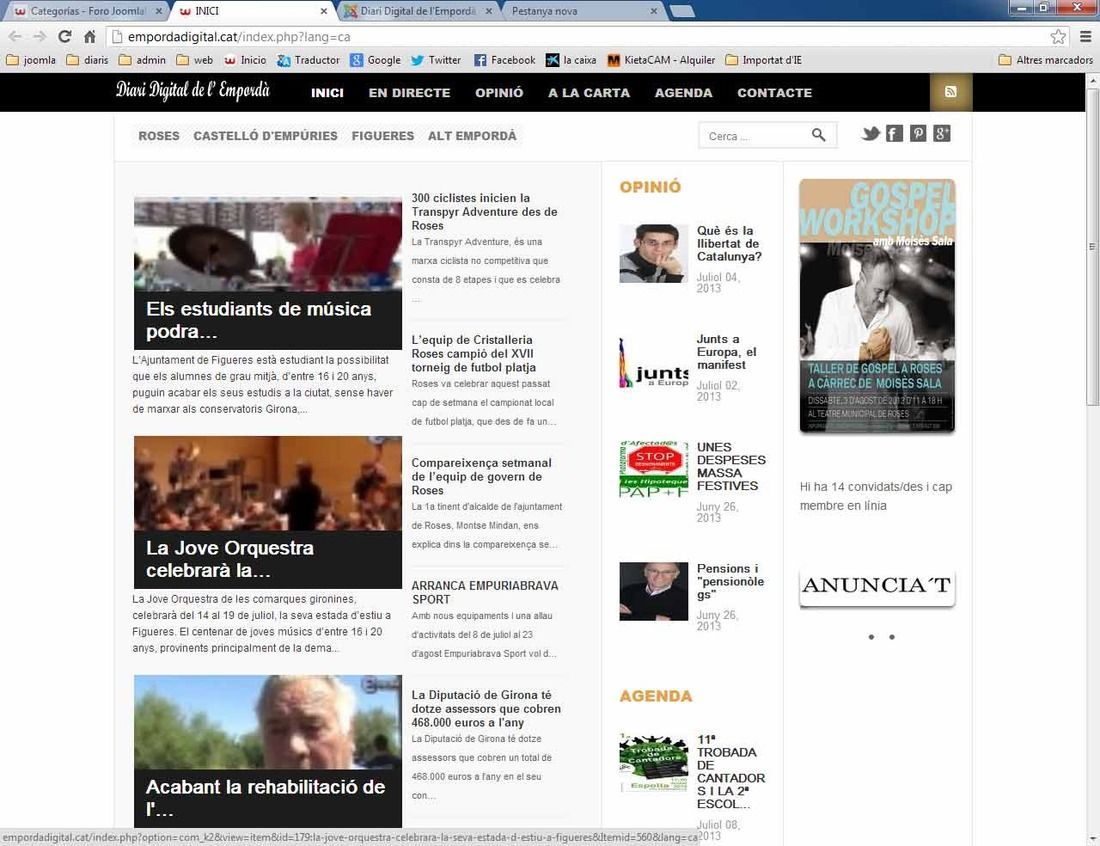Screen dimensions: 1100x846
Task: Open 'Acabant la rehabilitació de l'...' headline
Action: [x=265, y=798]
